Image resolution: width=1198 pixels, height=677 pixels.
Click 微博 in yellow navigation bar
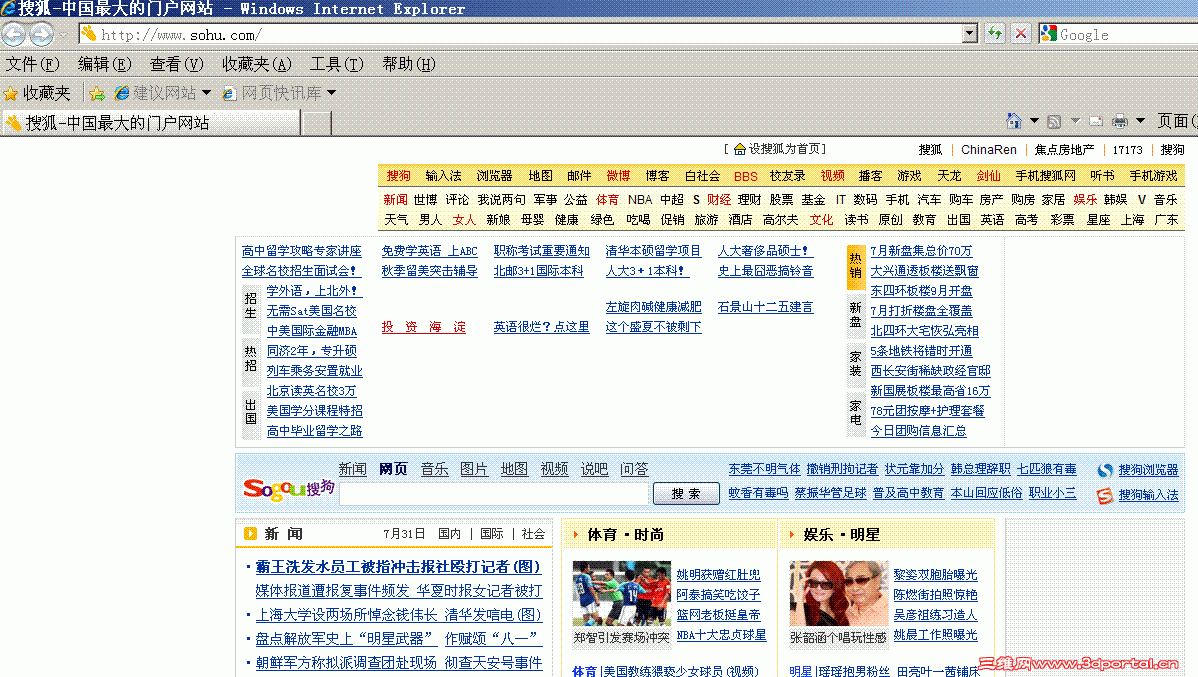618,176
